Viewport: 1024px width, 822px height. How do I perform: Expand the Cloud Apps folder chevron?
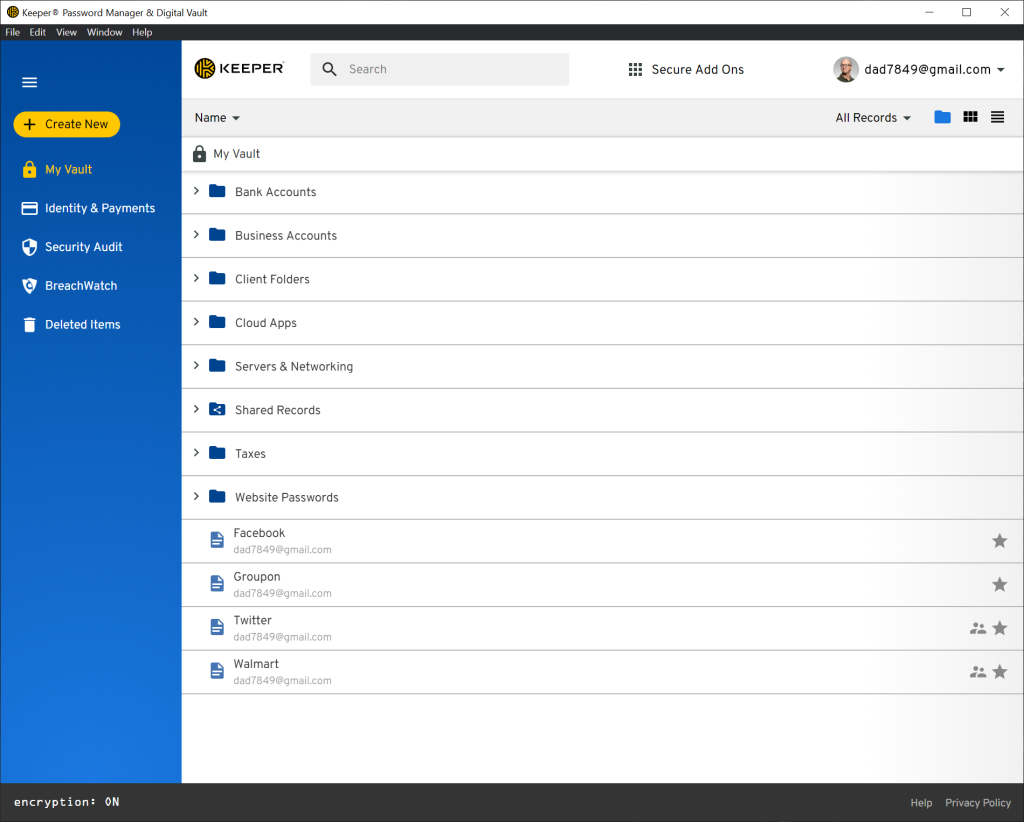[196, 322]
